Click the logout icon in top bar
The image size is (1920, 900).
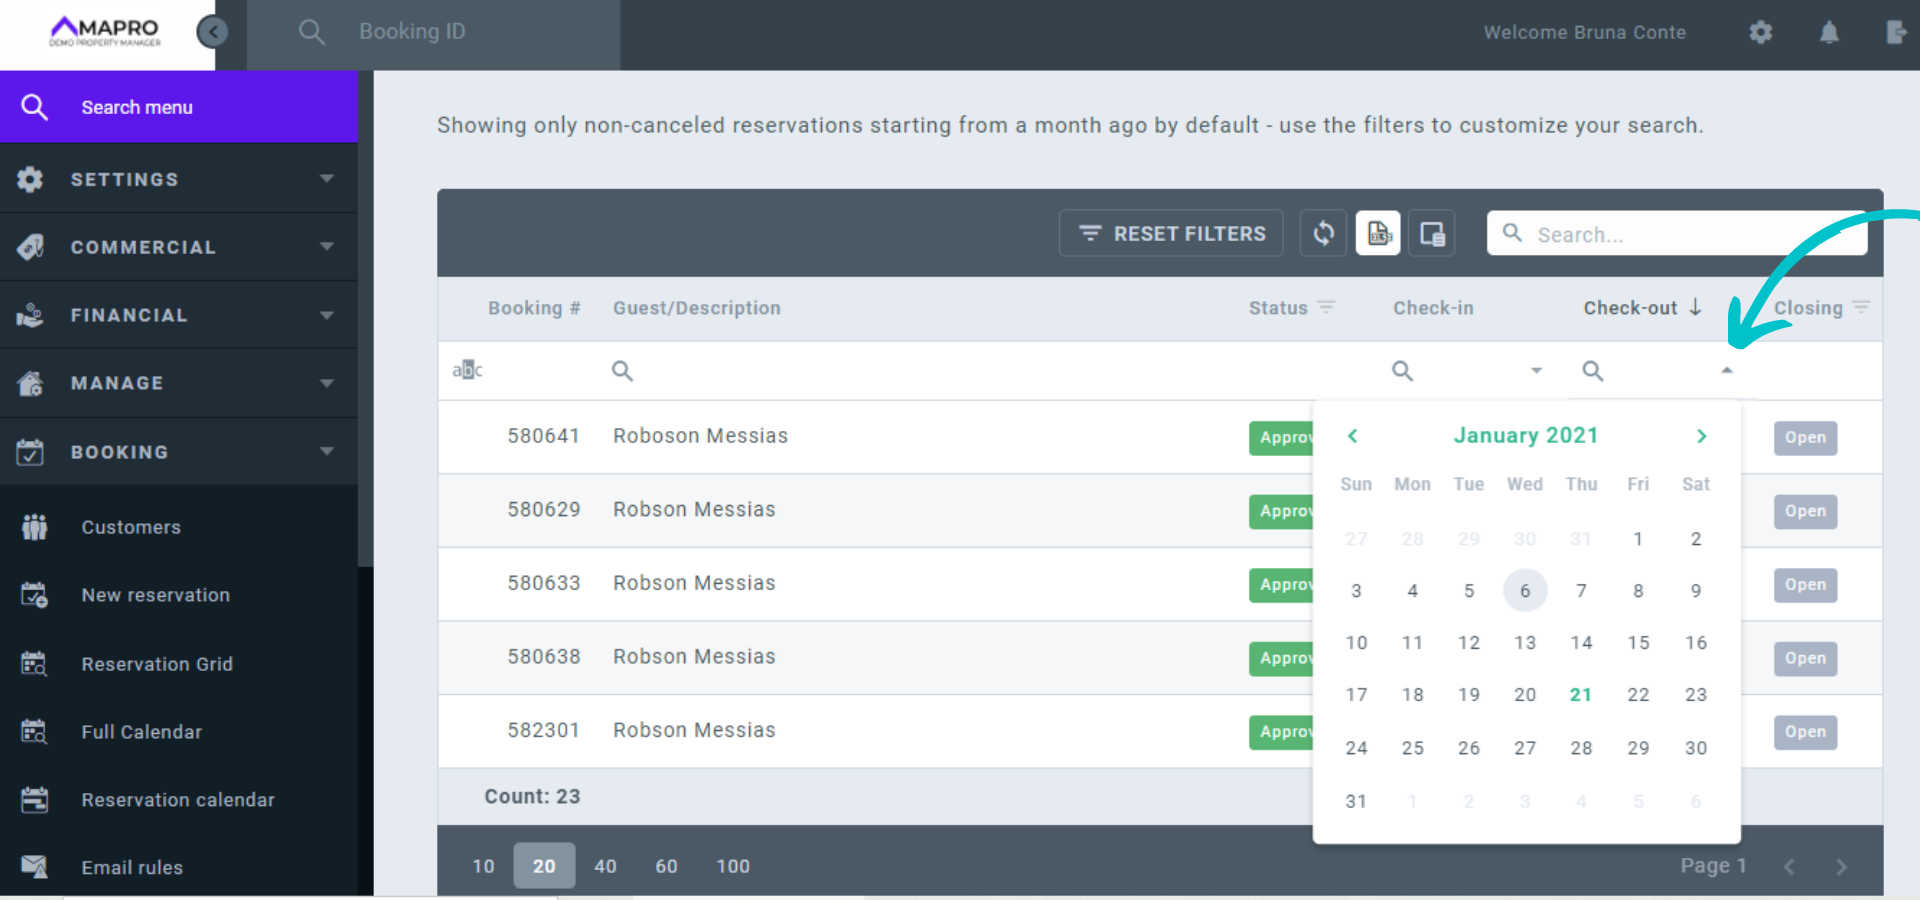click(1896, 32)
